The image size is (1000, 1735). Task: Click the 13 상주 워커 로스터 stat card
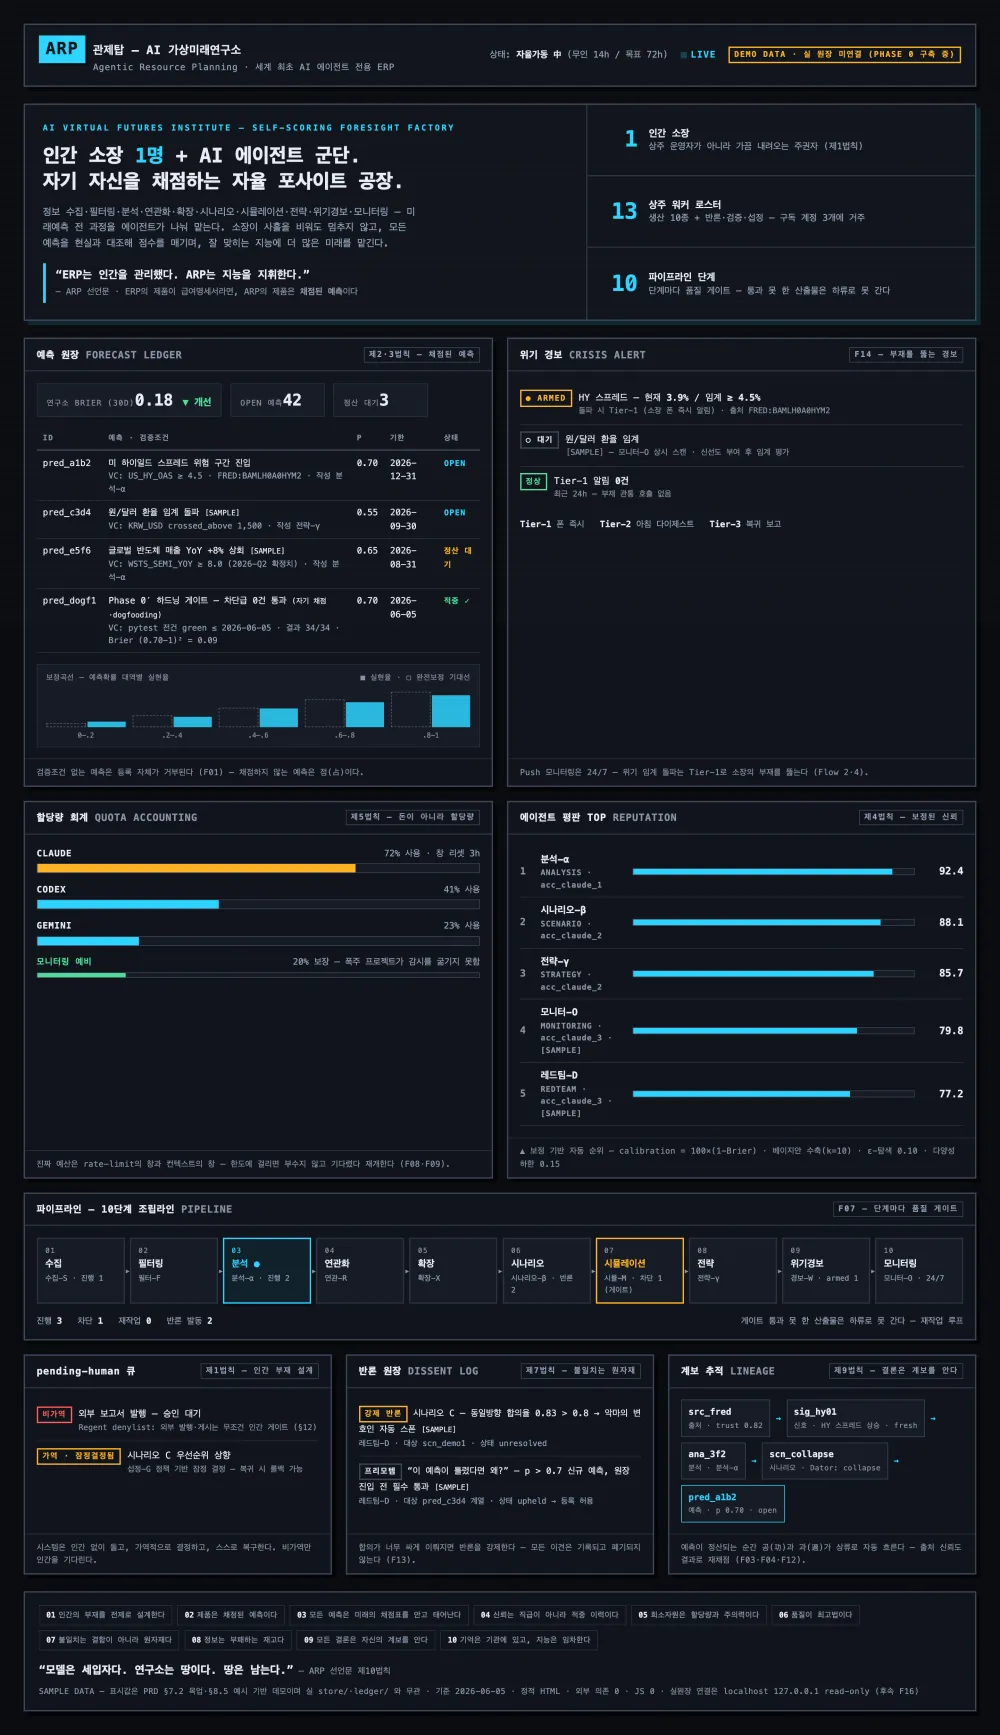781,211
